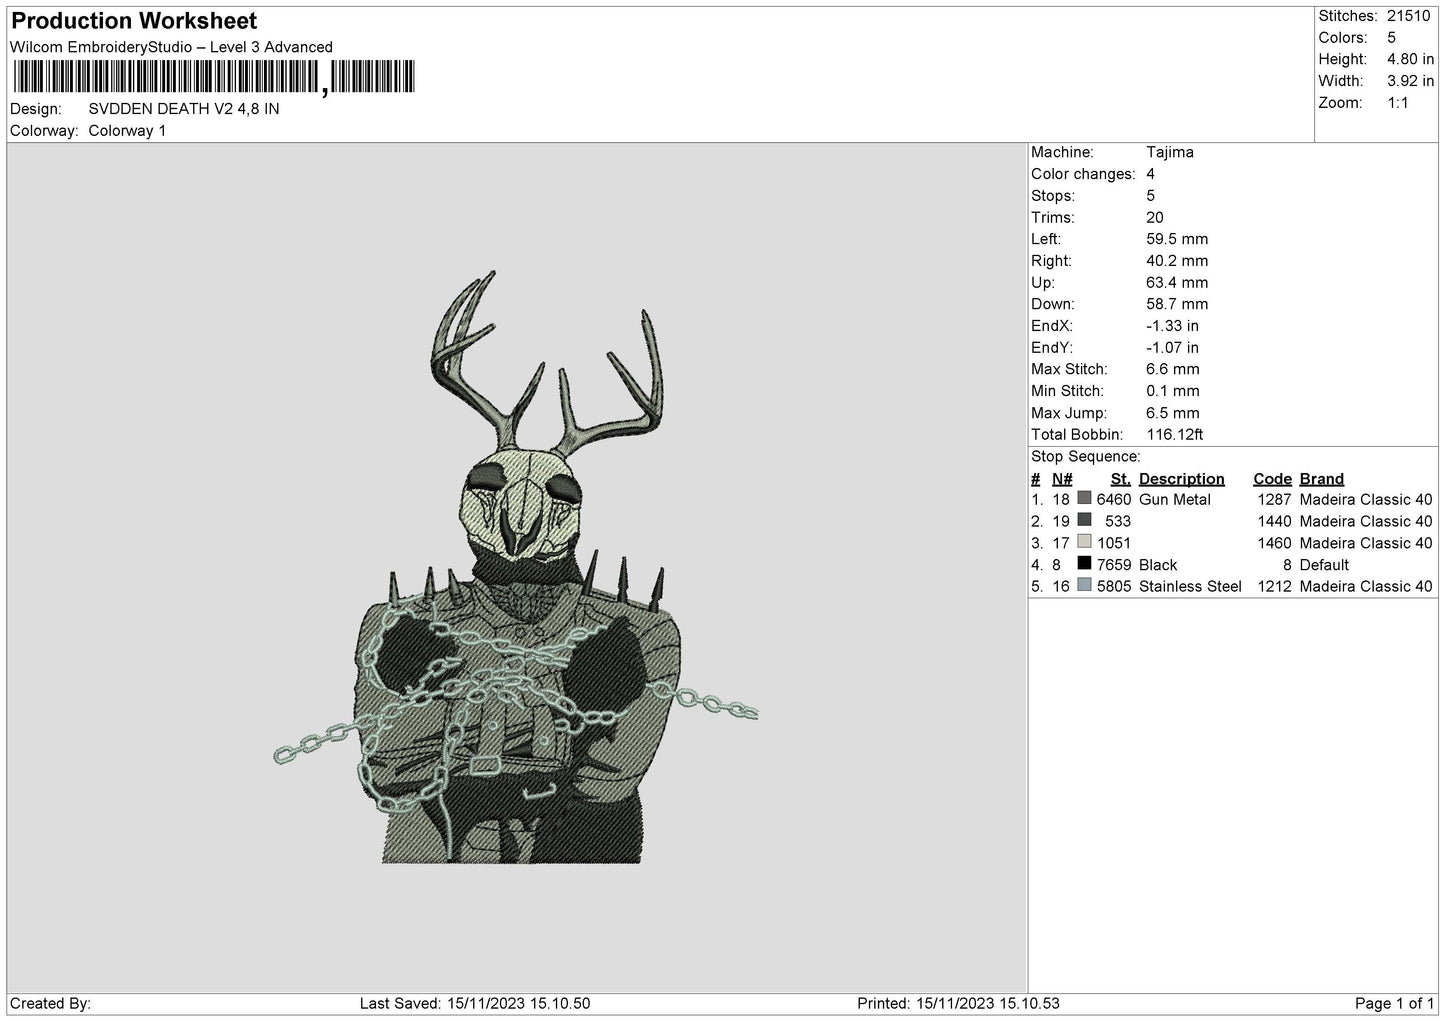
Task: Select "Wilcom EmbroideryStudio – Level 3 Advanced" text
Action: click(x=171, y=47)
